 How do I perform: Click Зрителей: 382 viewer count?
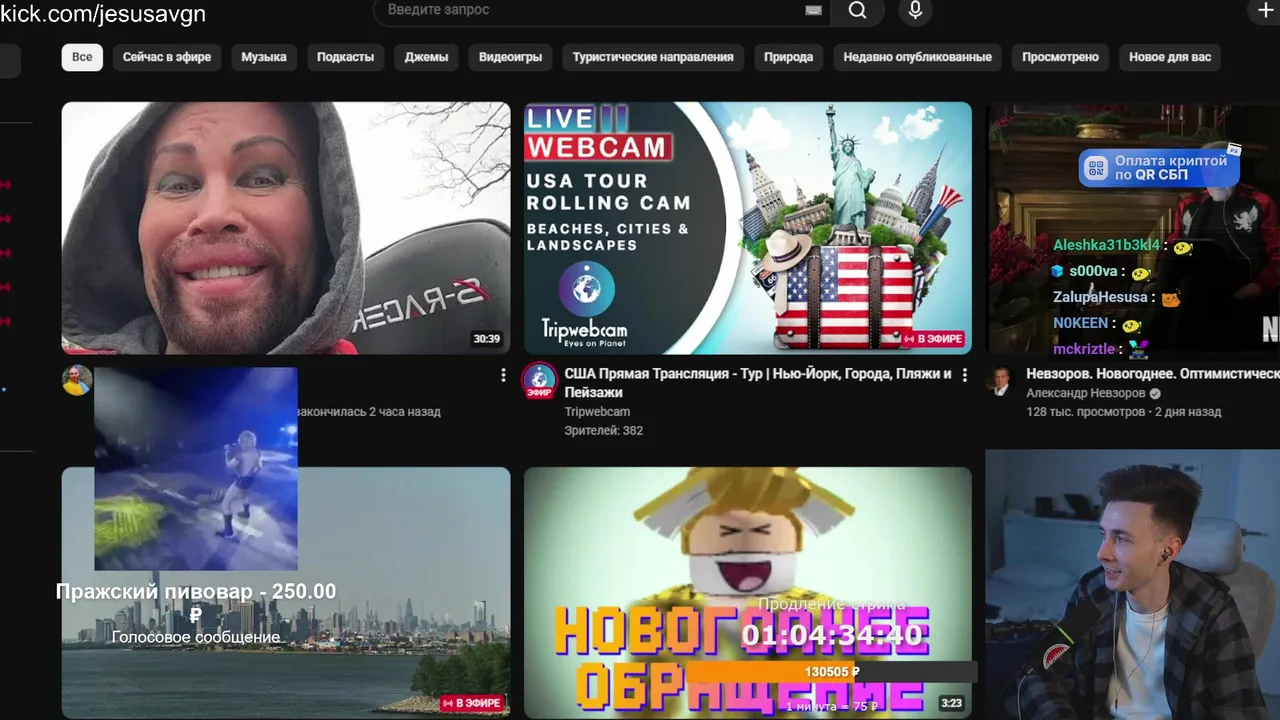pos(603,431)
